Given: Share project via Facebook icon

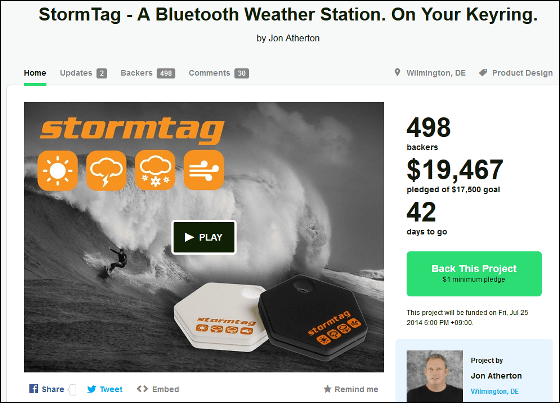Looking at the screenshot, I should [34, 389].
